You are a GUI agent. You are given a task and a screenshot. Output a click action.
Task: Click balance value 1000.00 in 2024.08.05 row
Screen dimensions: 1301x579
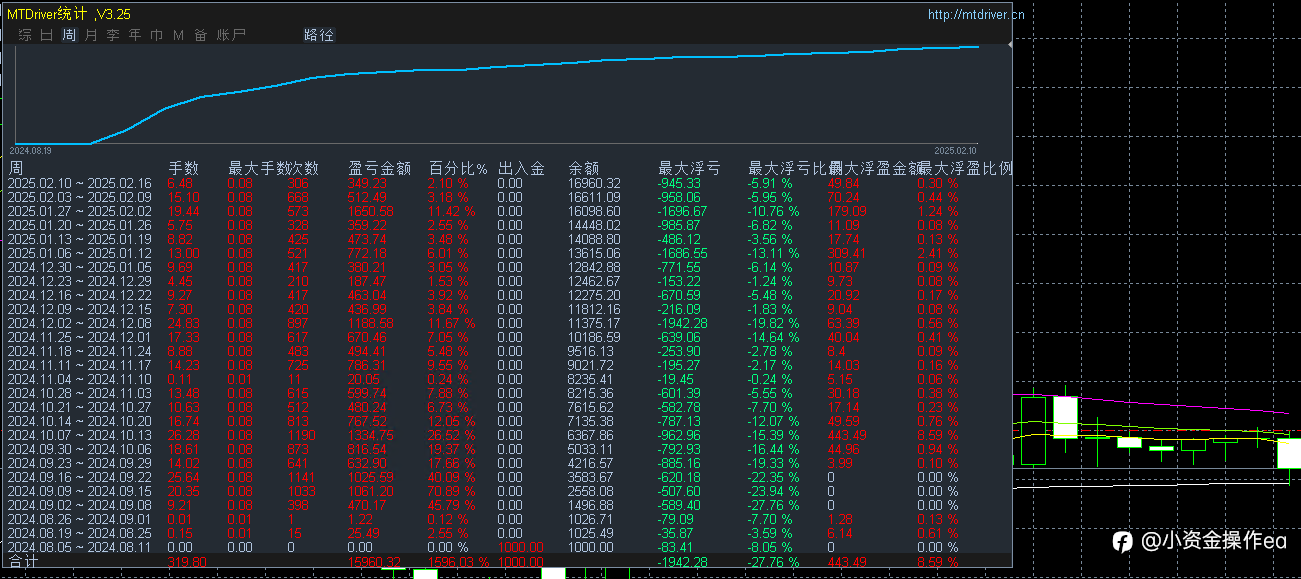591,547
